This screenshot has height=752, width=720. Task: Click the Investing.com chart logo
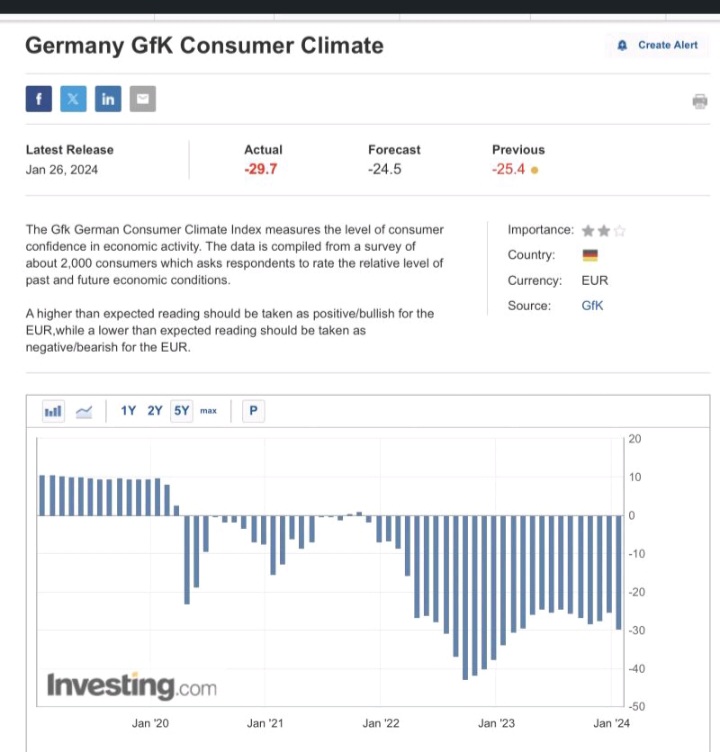tap(131, 686)
